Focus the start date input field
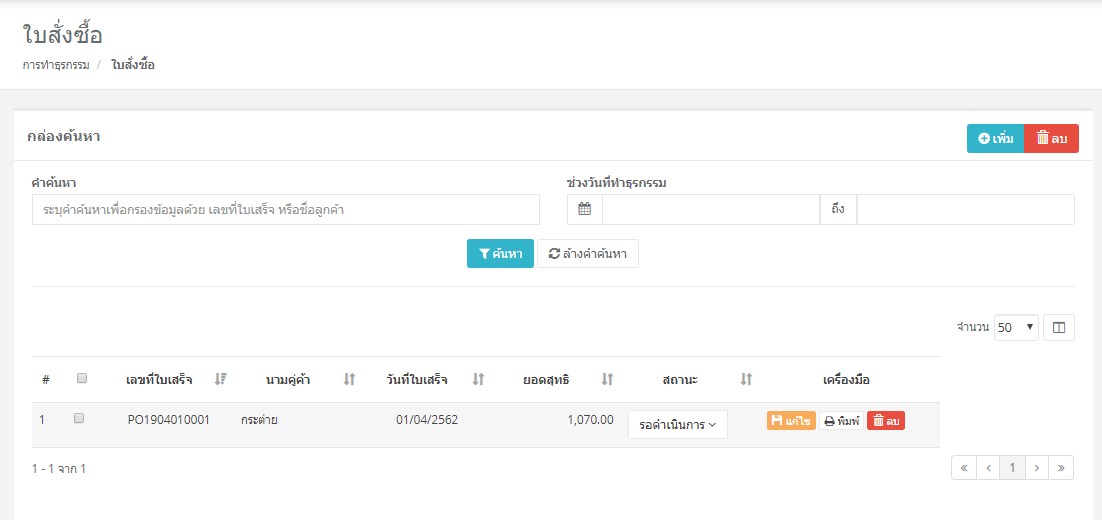 coord(711,209)
